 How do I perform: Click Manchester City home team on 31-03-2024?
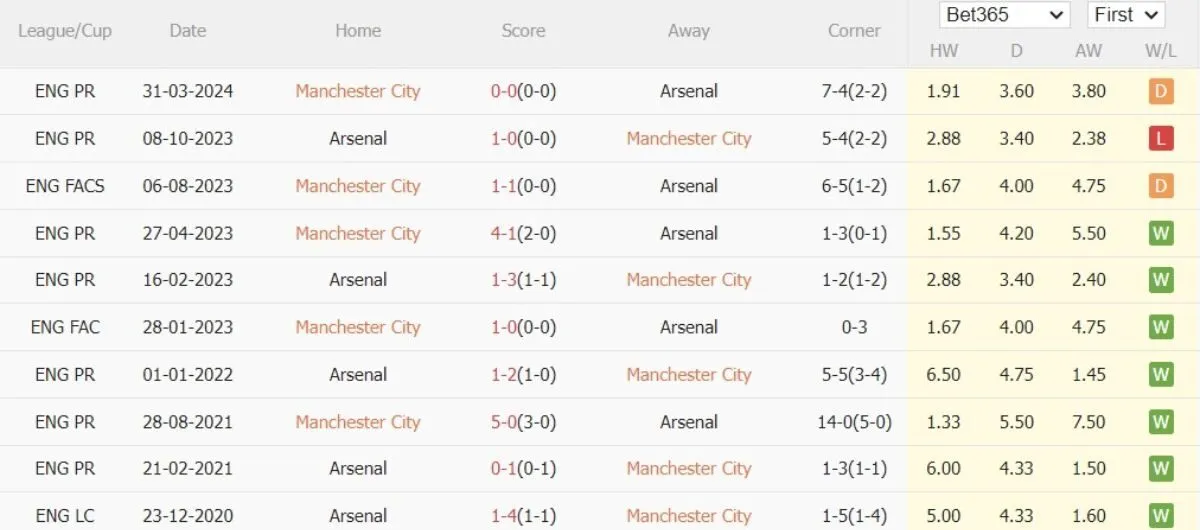(x=358, y=91)
